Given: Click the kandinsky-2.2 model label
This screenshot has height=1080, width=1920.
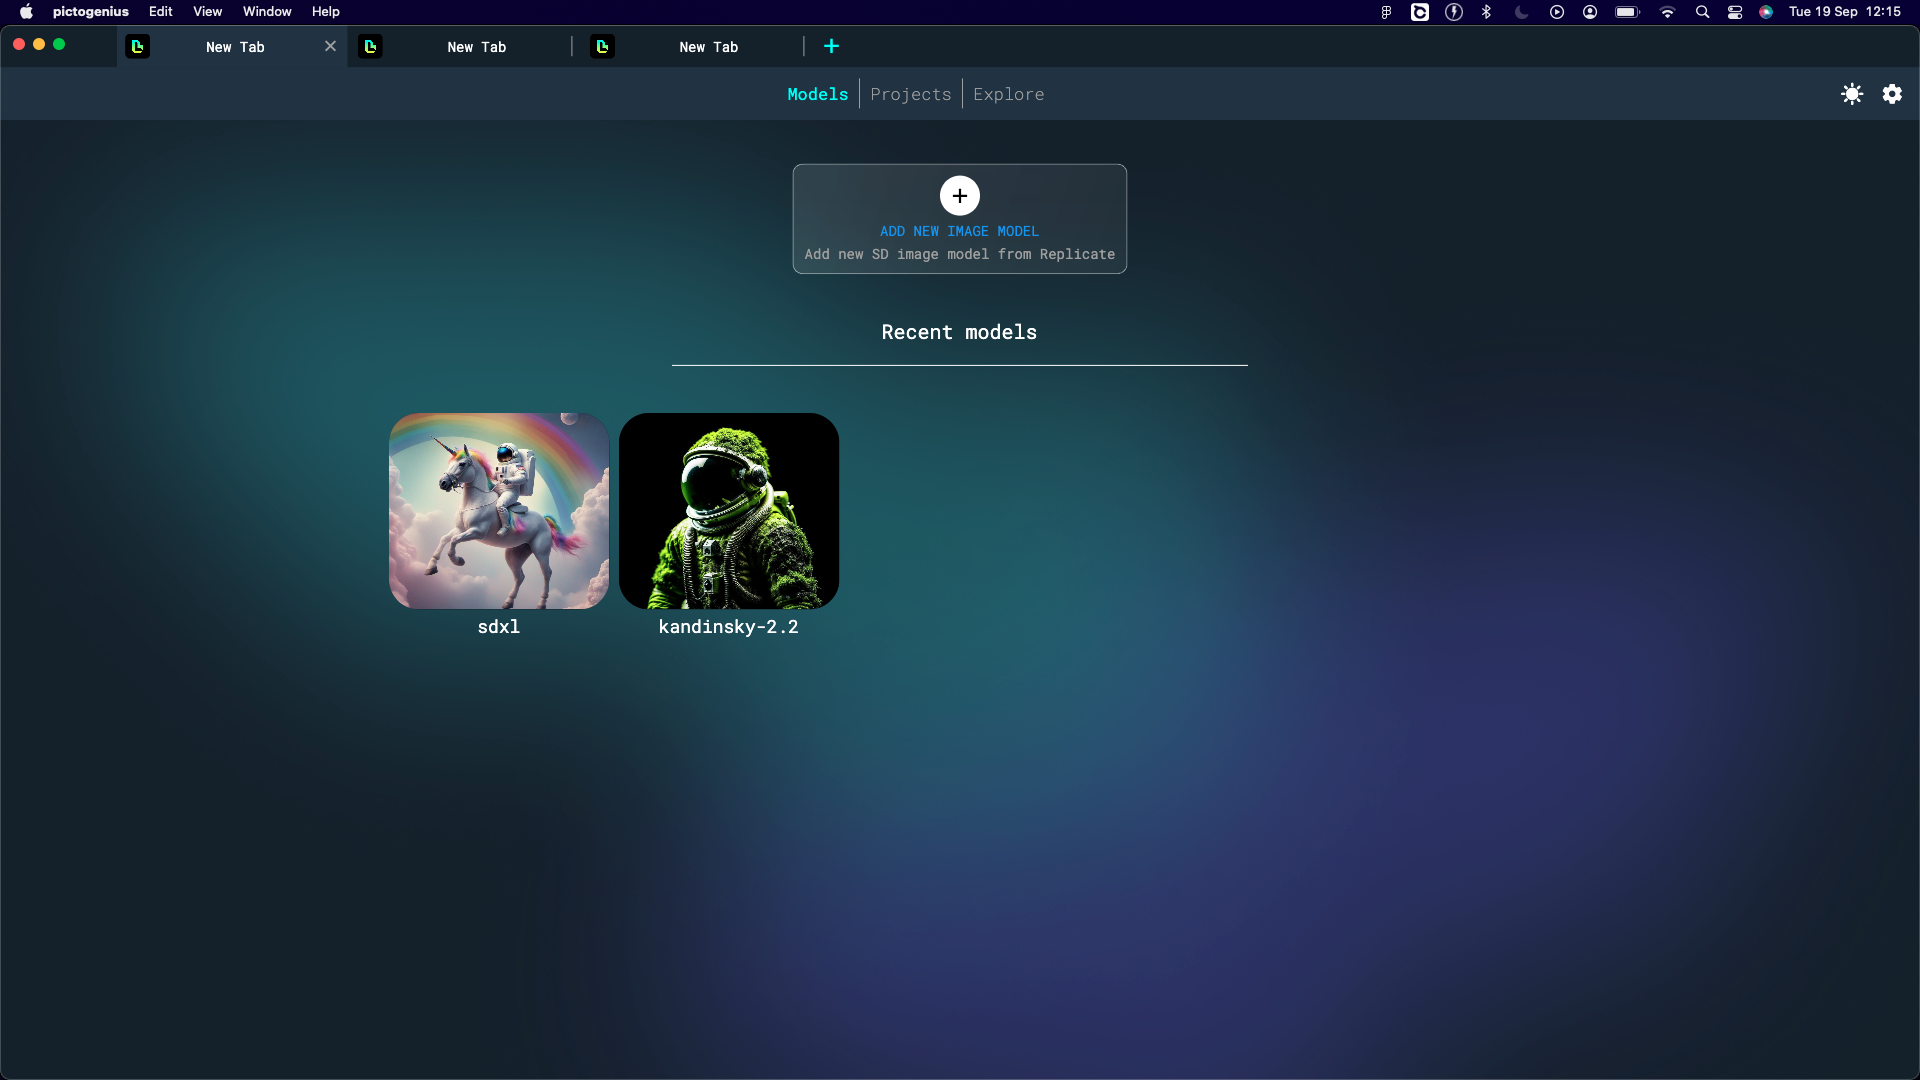Looking at the screenshot, I should tap(729, 627).
